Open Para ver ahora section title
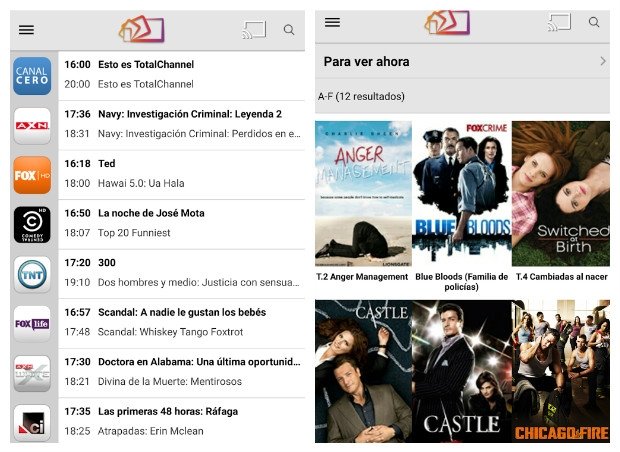 367,62
